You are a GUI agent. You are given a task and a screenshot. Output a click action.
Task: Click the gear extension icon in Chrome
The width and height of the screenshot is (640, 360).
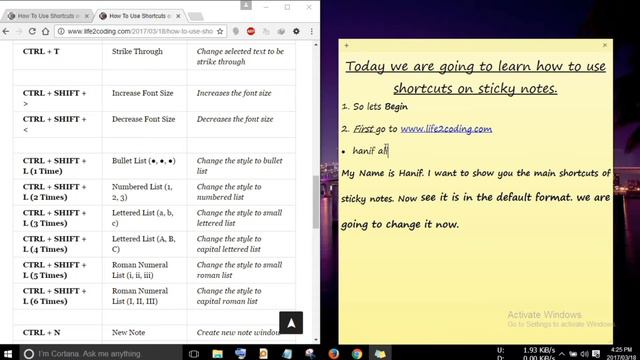click(296, 31)
